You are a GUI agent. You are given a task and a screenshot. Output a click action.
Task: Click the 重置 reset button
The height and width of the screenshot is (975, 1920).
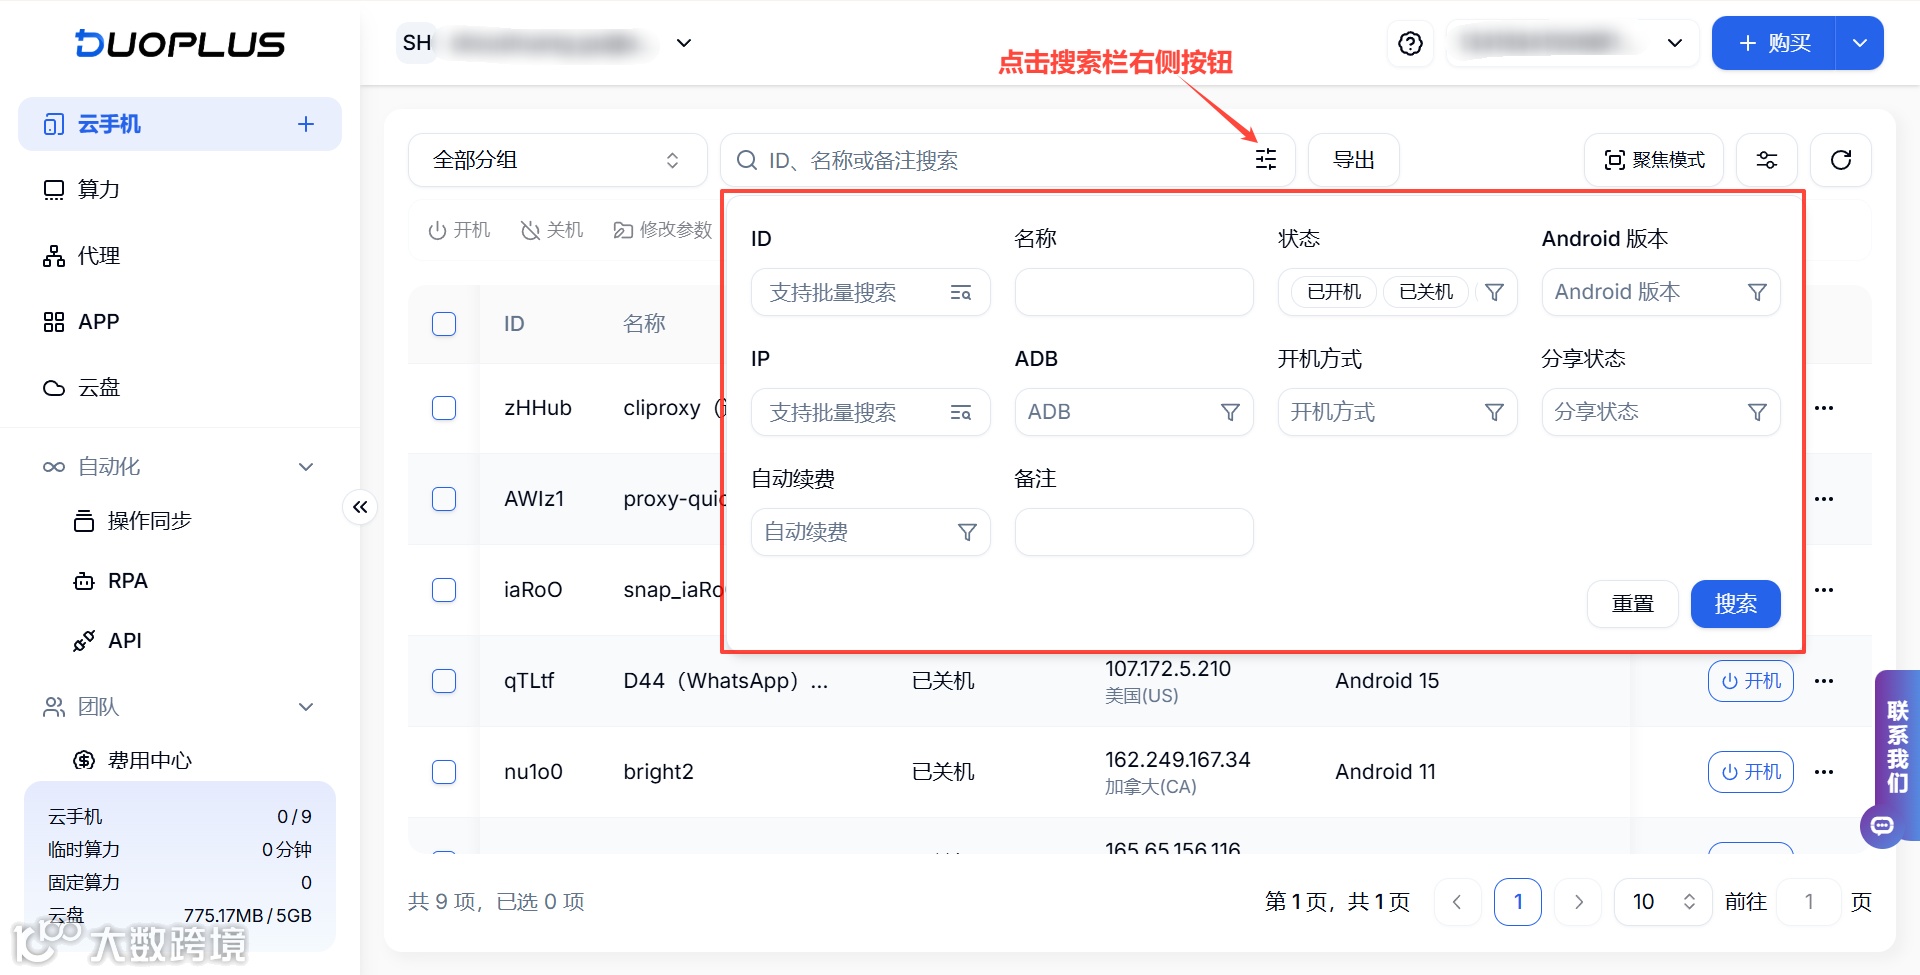[1632, 604]
